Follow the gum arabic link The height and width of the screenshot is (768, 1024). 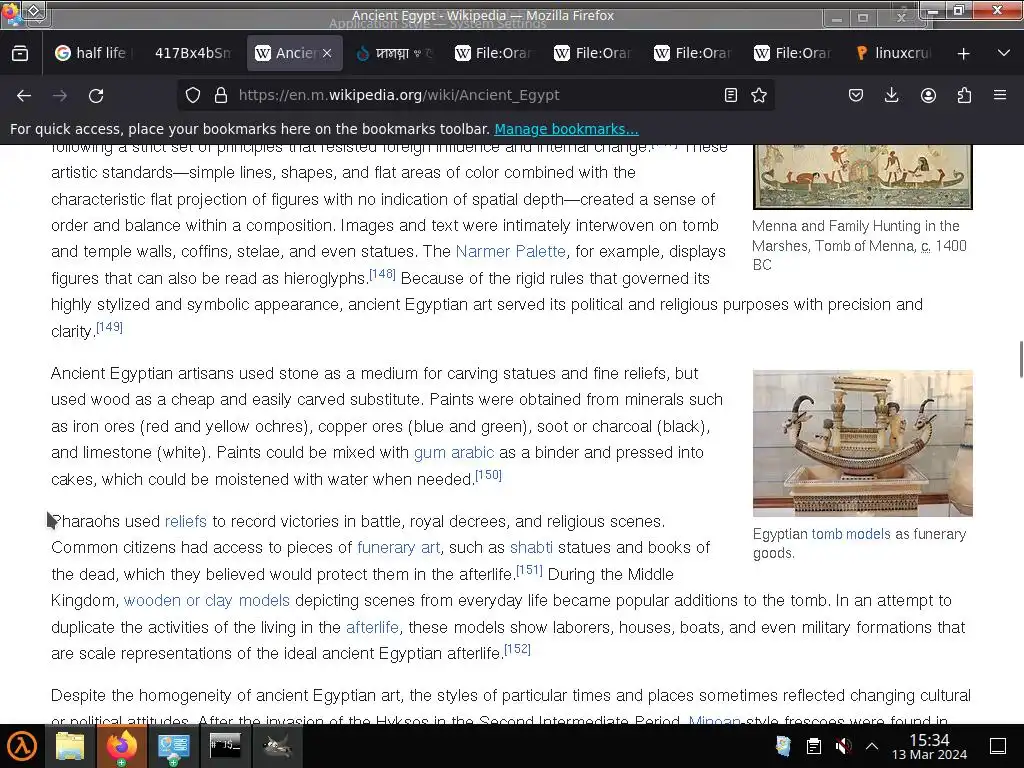coord(454,453)
